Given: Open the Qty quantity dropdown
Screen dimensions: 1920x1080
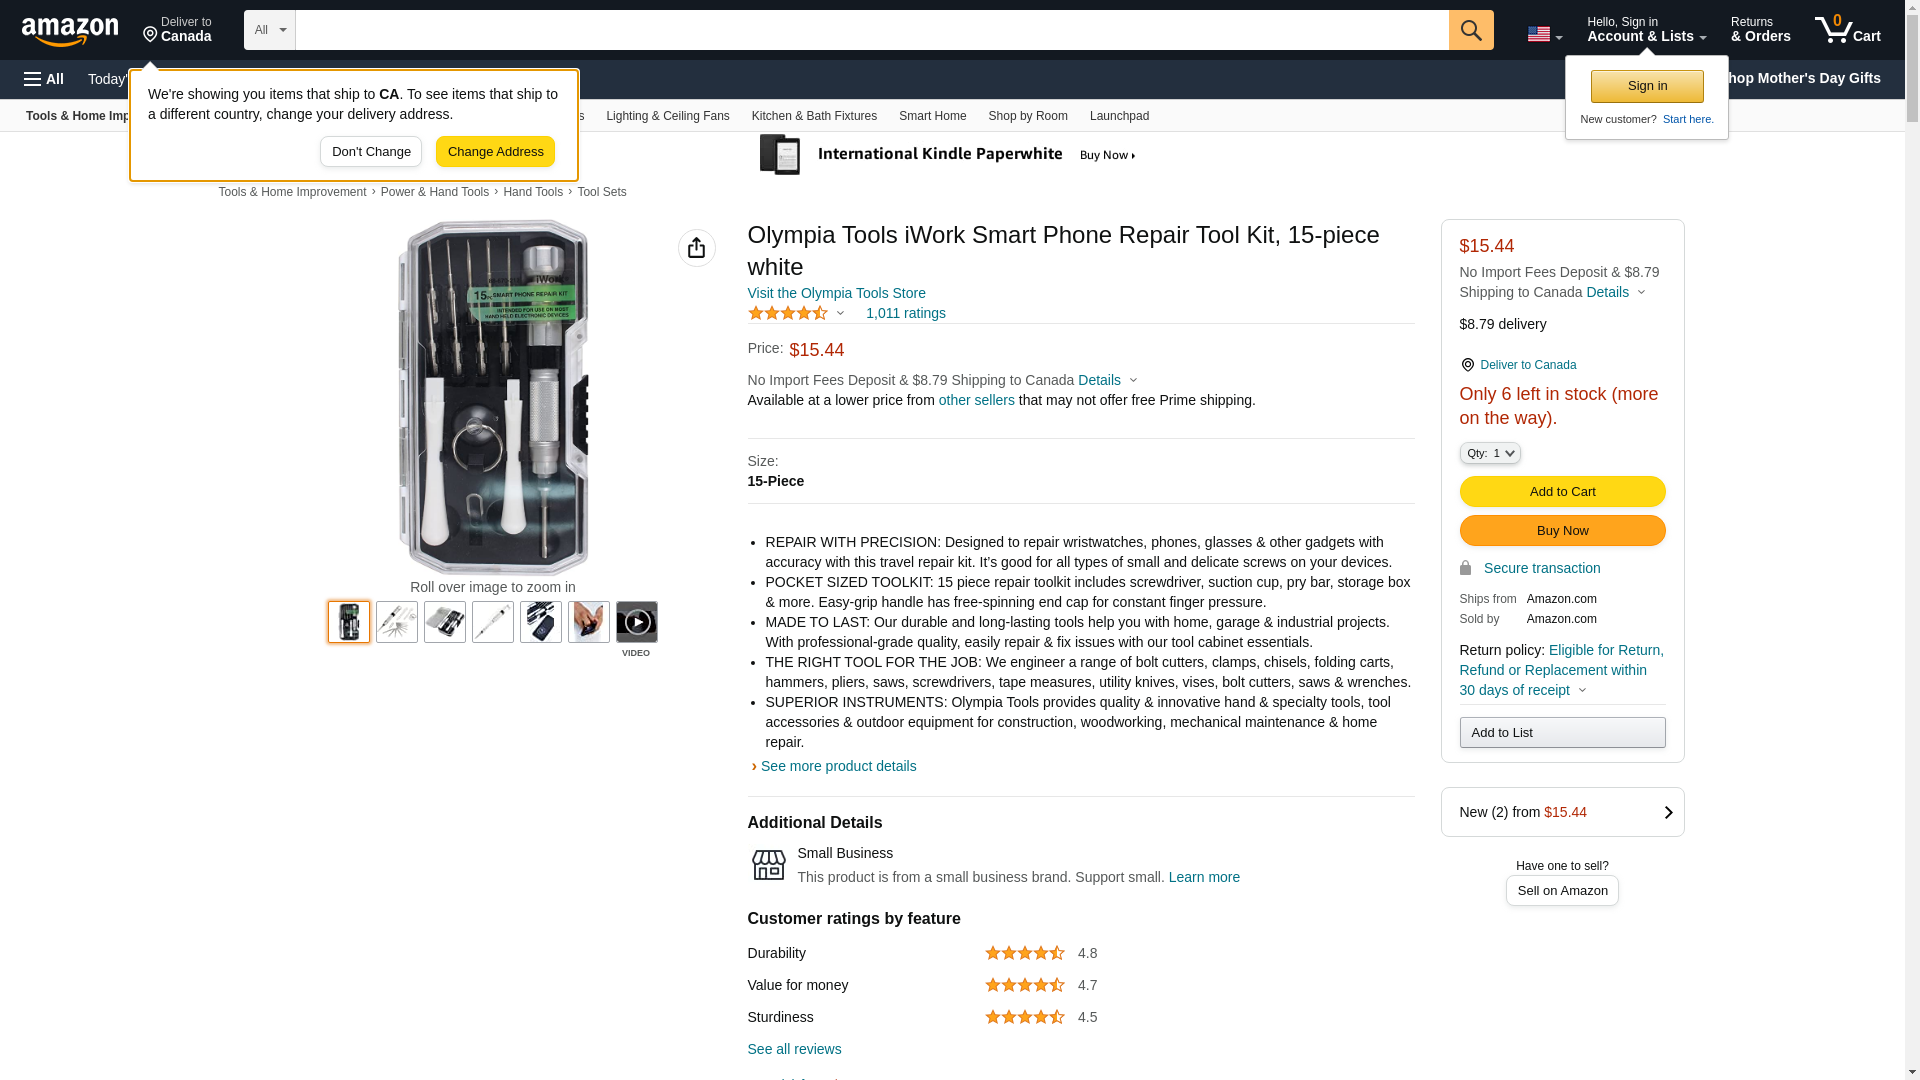Looking at the screenshot, I should tap(1489, 453).
